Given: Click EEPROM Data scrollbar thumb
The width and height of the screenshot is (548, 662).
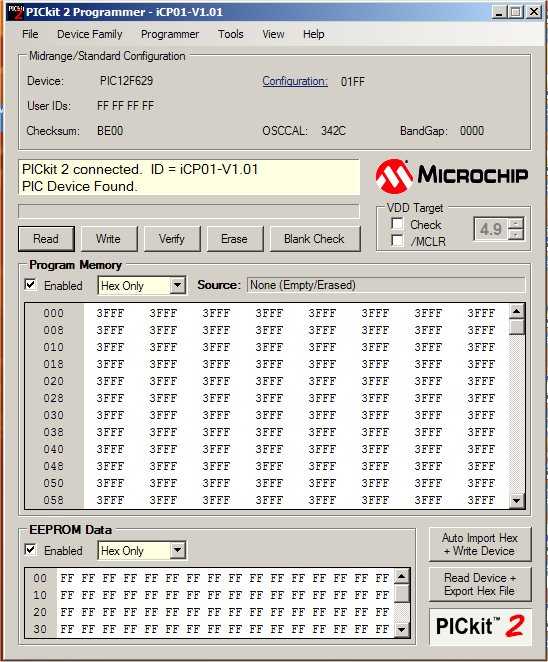Looking at the screenshot, I should tap(402, 593).
